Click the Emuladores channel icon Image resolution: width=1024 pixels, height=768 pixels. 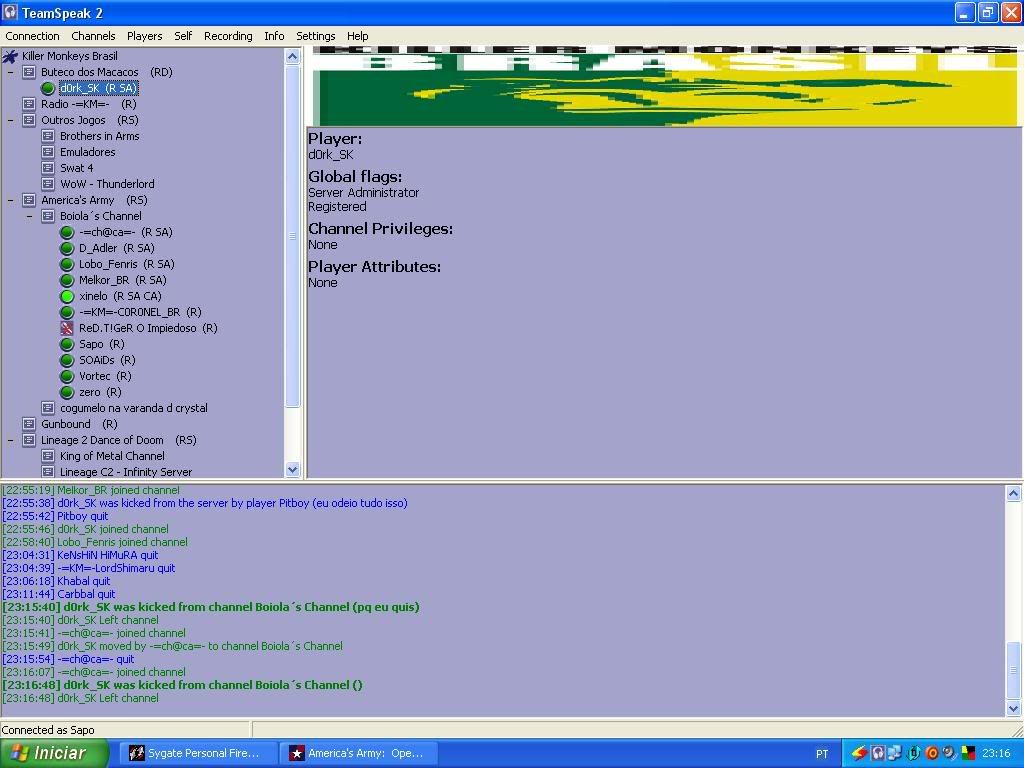48,152
